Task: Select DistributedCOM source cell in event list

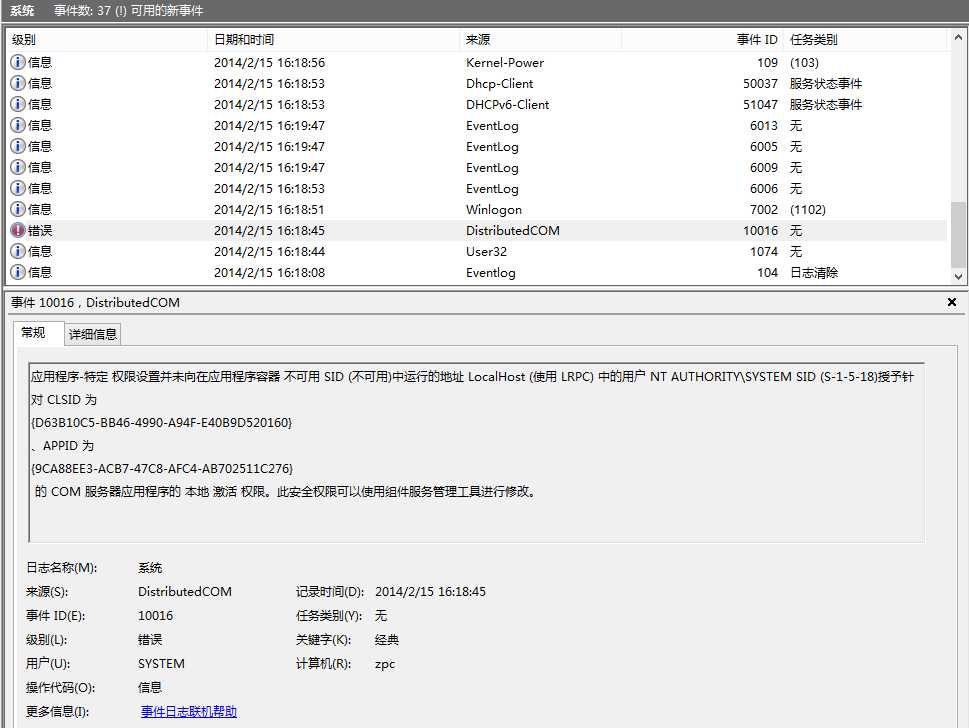Action: pos(513,231)
